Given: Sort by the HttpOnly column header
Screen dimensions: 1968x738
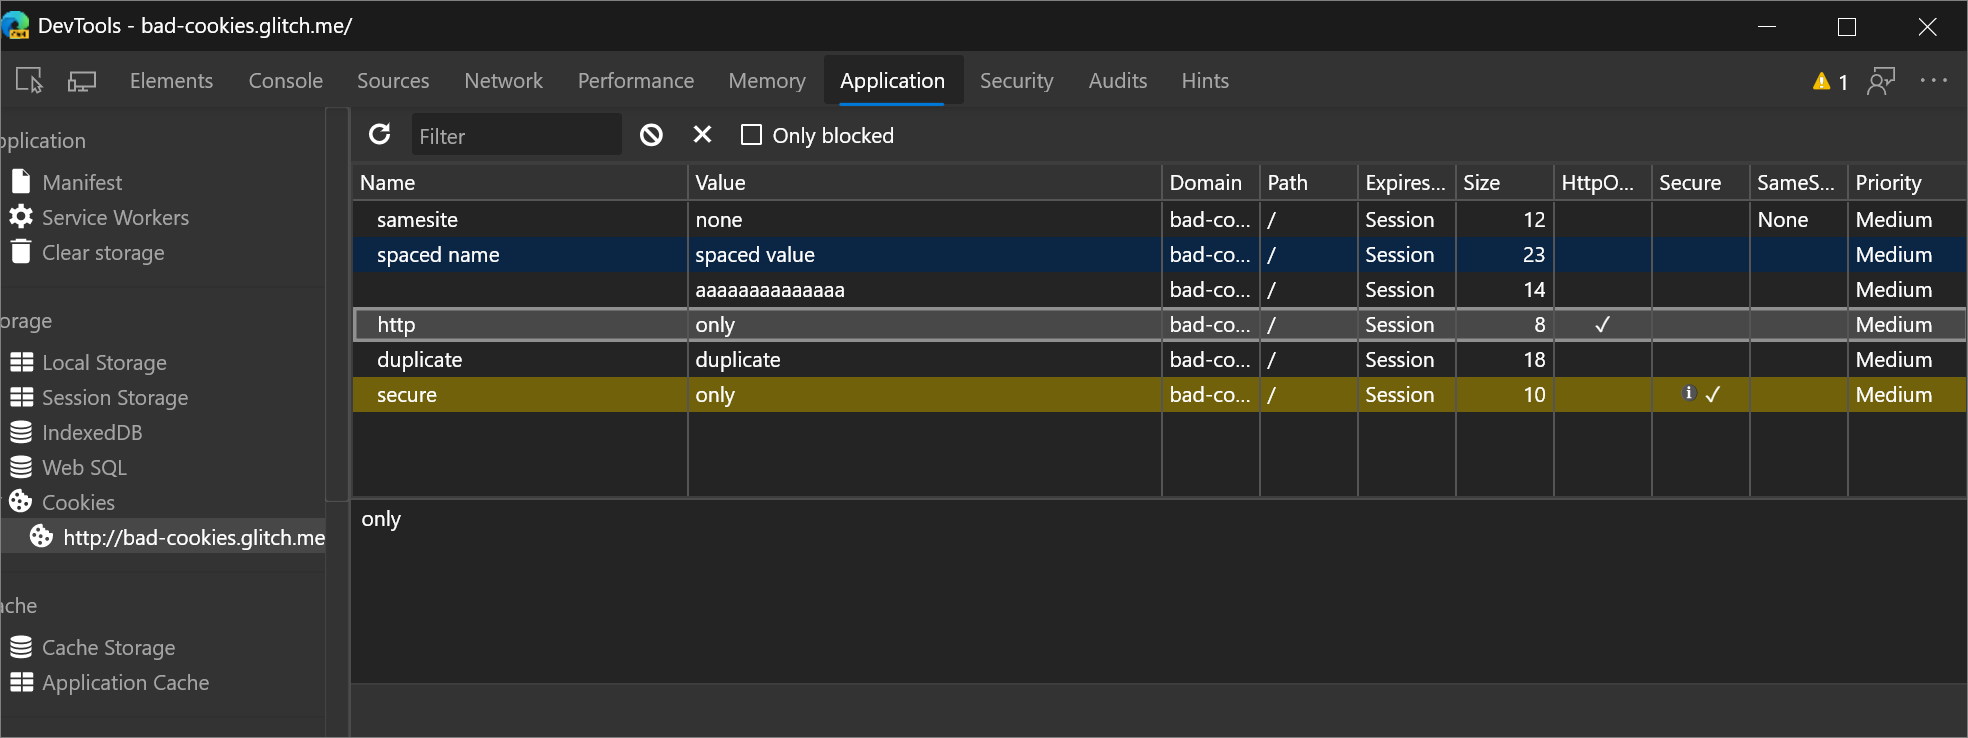Looking at the screenshot, I should click(x=1602, y=182).
